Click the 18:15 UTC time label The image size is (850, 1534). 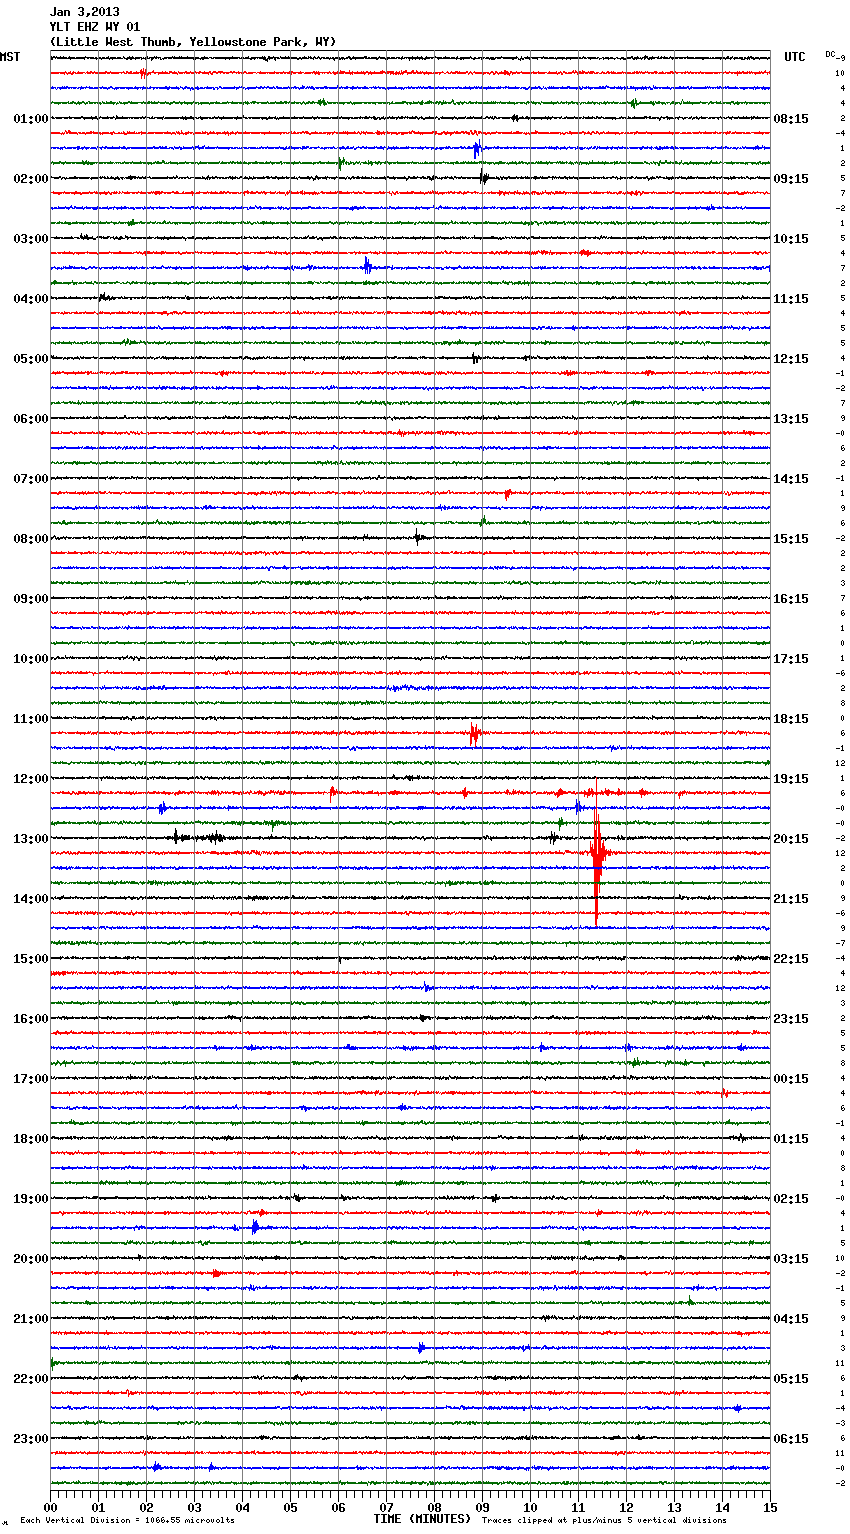(x=791, y=719)
